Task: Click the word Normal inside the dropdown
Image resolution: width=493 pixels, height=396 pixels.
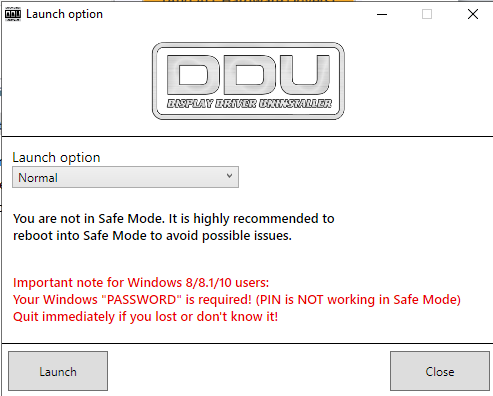Action: pos(38,178)
